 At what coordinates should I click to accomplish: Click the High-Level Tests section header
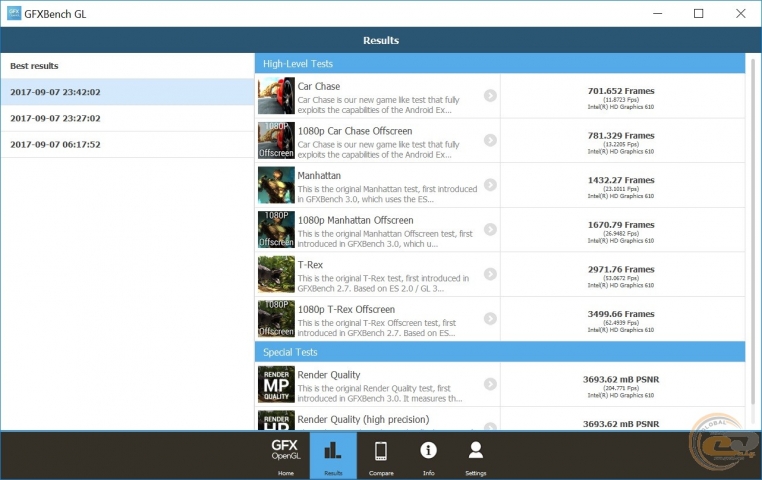point(500,64)
